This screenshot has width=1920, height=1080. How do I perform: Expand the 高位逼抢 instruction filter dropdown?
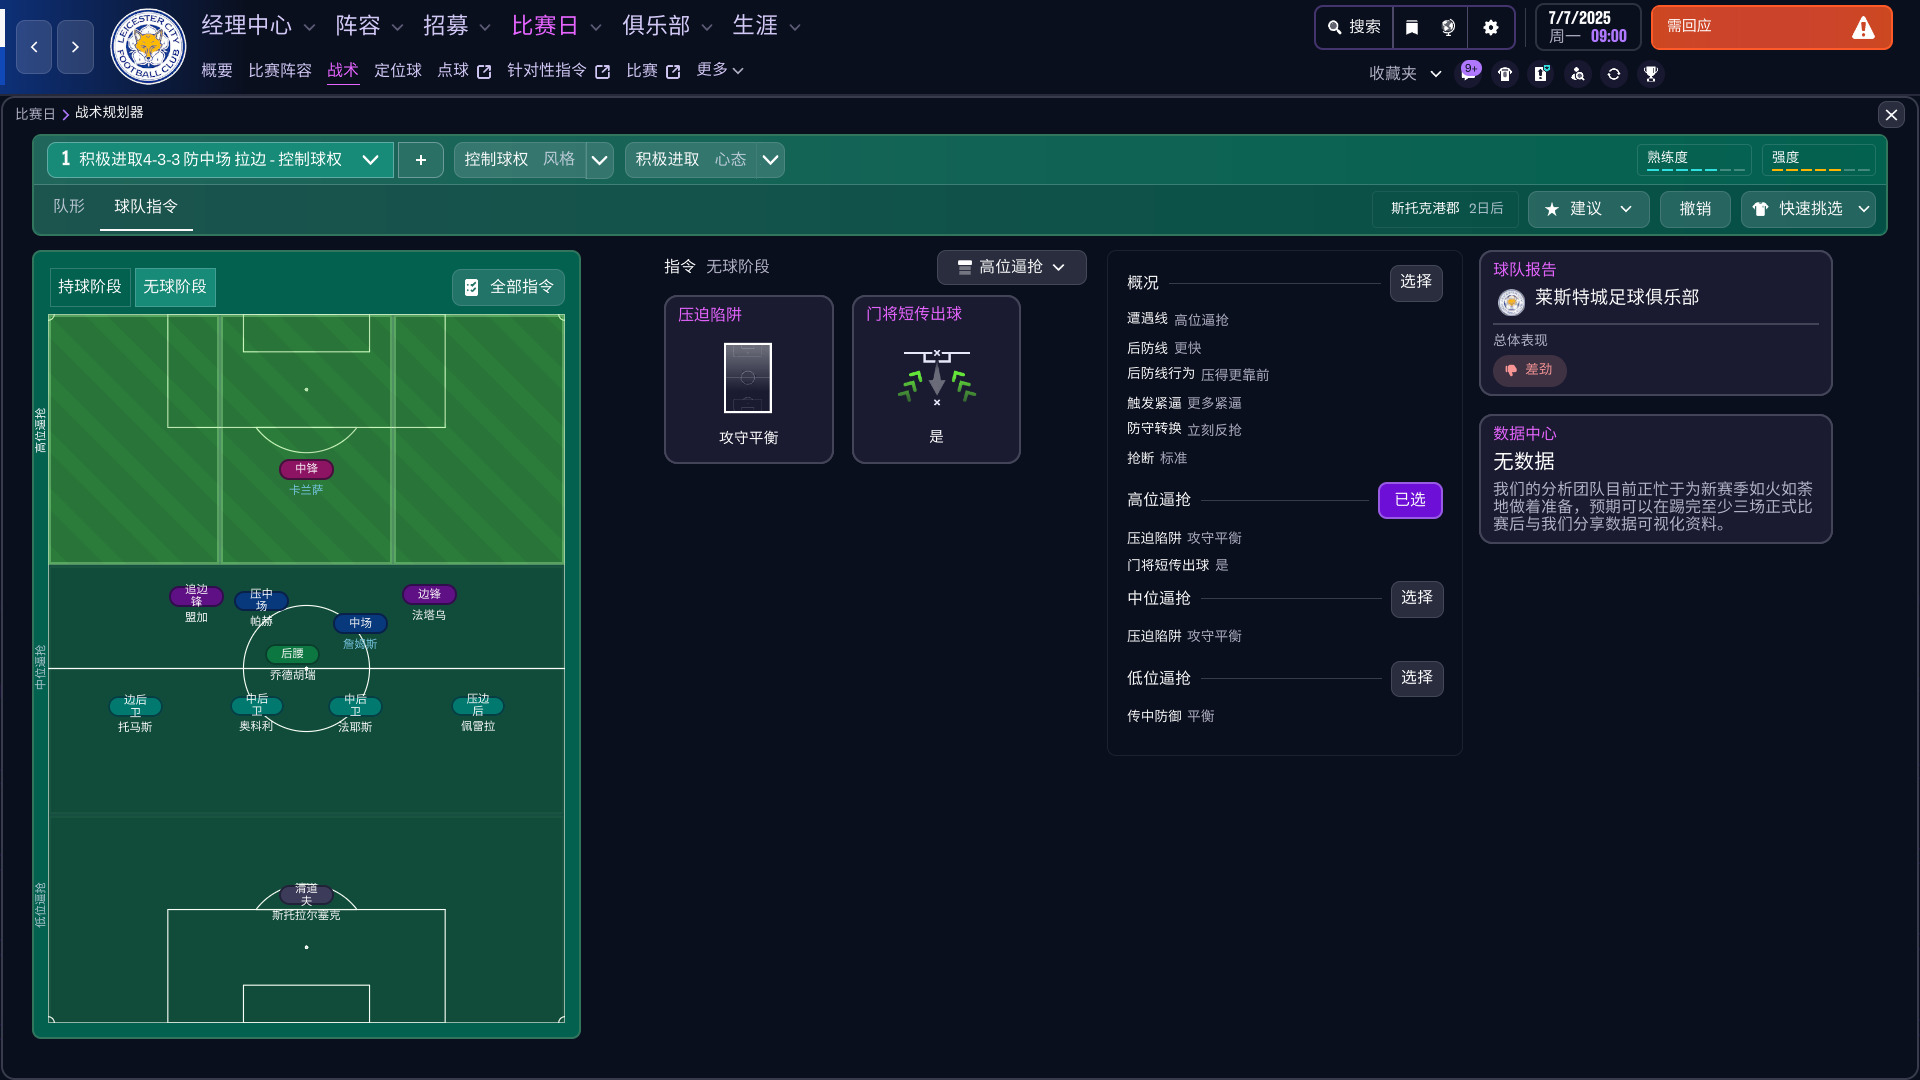pyautogui.click(x=1011, y=267)
